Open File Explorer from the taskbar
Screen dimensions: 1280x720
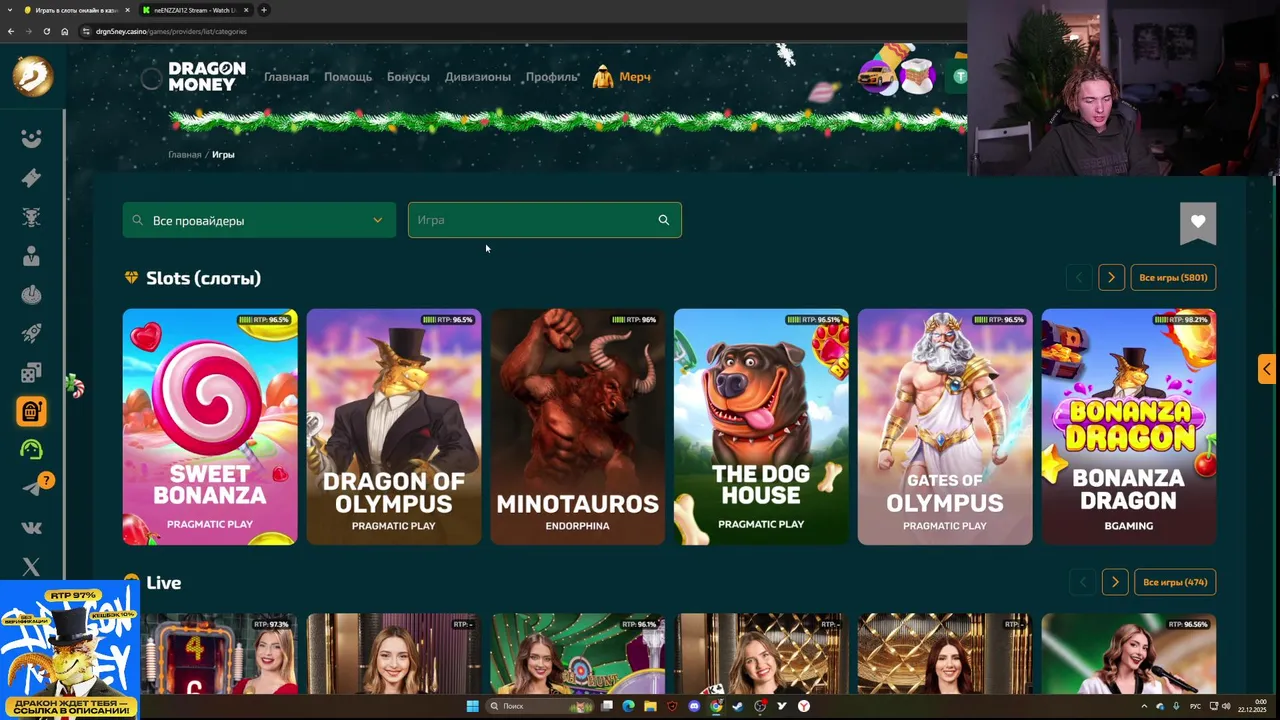[650, 706]
